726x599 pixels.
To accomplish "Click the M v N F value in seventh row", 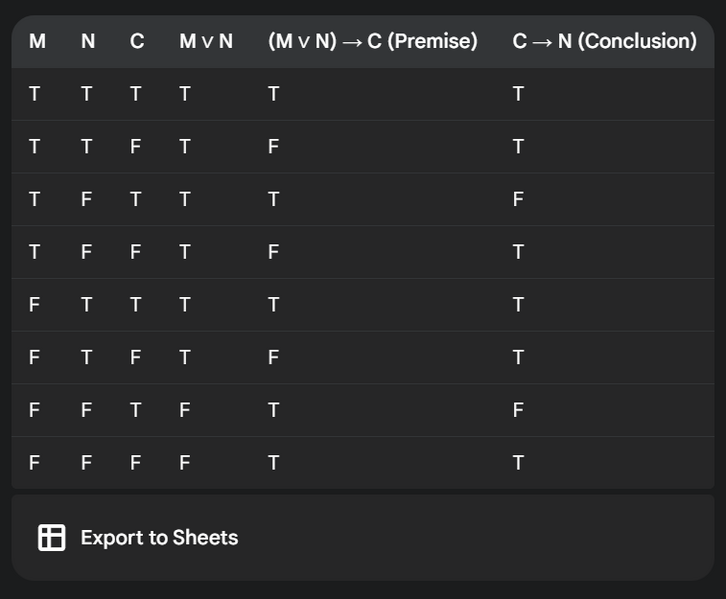I will click(x=184, y=410).
